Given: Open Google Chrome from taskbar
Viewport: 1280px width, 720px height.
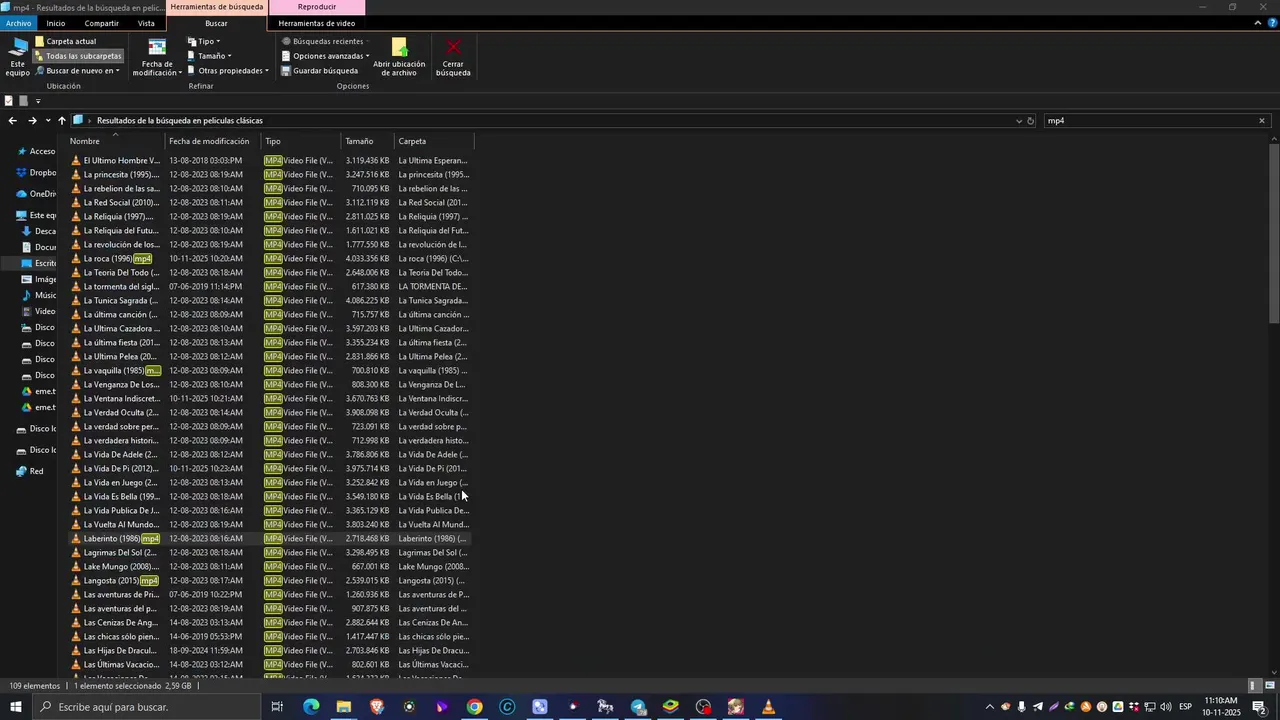Looking at the screenshot, I should click(474, 707).
